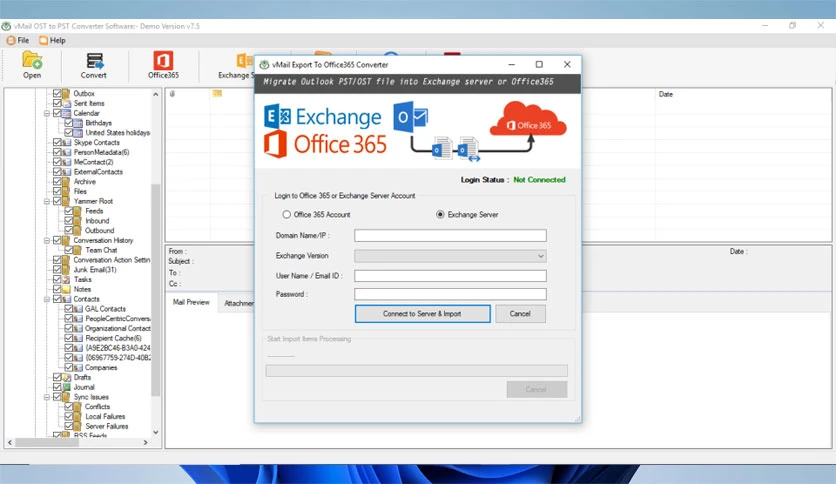Collapse the Calendar tree node
Image resolution: width=836 pixels, height=484 pixels.
click(x=47, y=113)
